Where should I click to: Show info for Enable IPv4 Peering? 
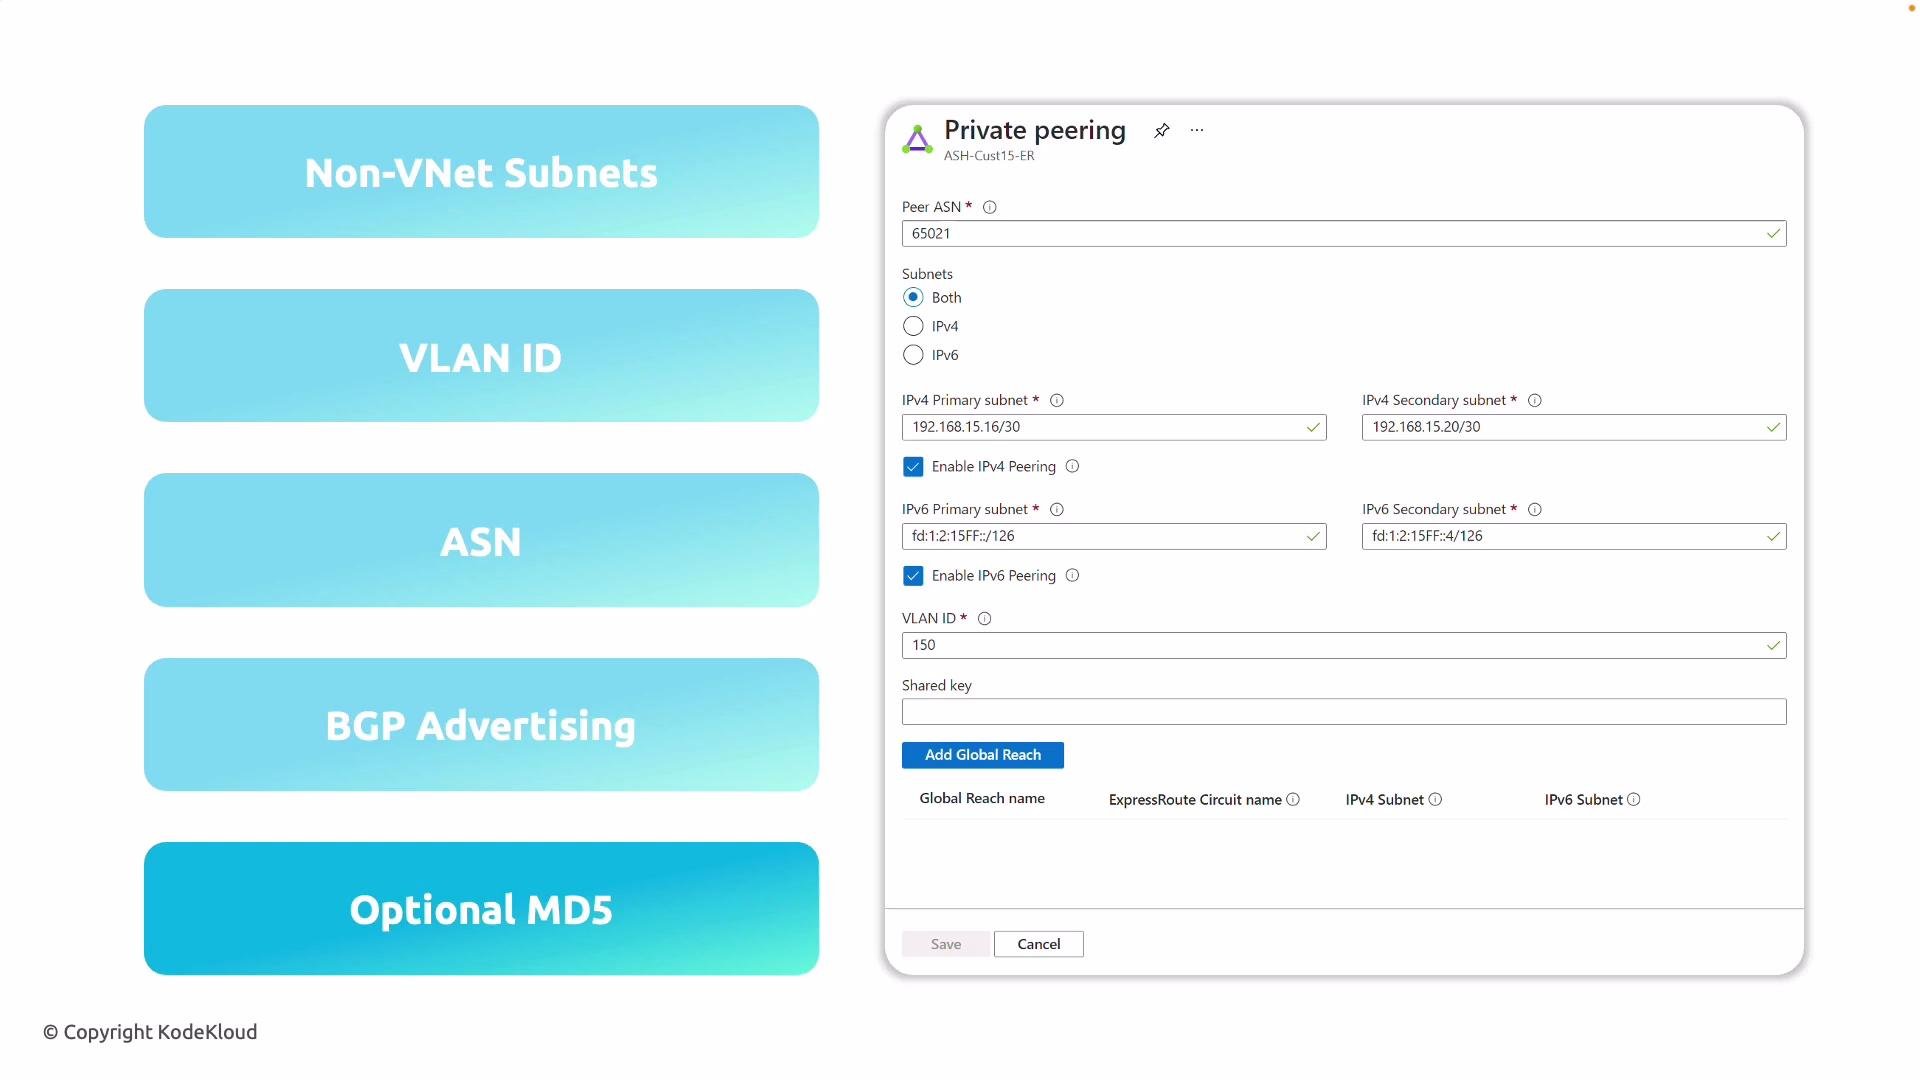(1072, 466)
